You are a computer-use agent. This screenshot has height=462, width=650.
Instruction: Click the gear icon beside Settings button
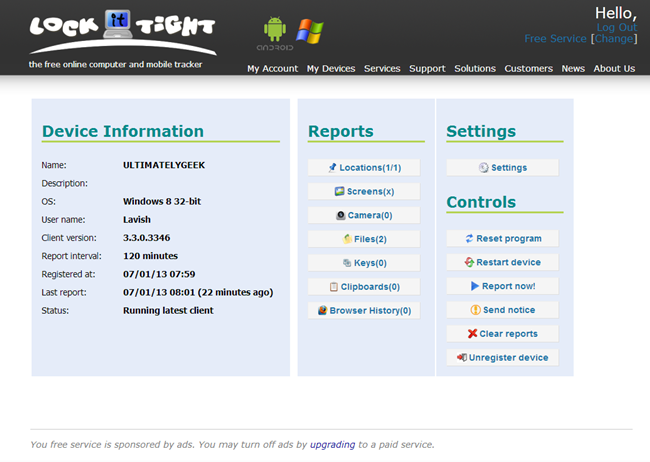pos(484,168)
